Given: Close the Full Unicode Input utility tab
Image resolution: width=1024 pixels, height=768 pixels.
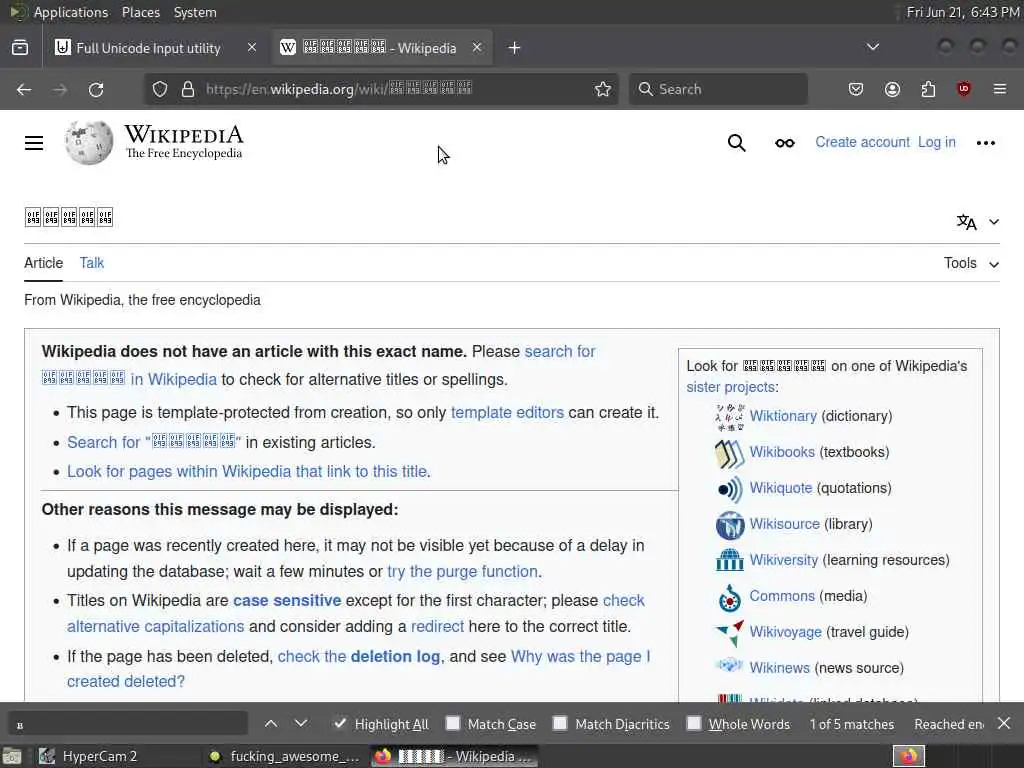Looking at the screenshot, I should (251, 48).
